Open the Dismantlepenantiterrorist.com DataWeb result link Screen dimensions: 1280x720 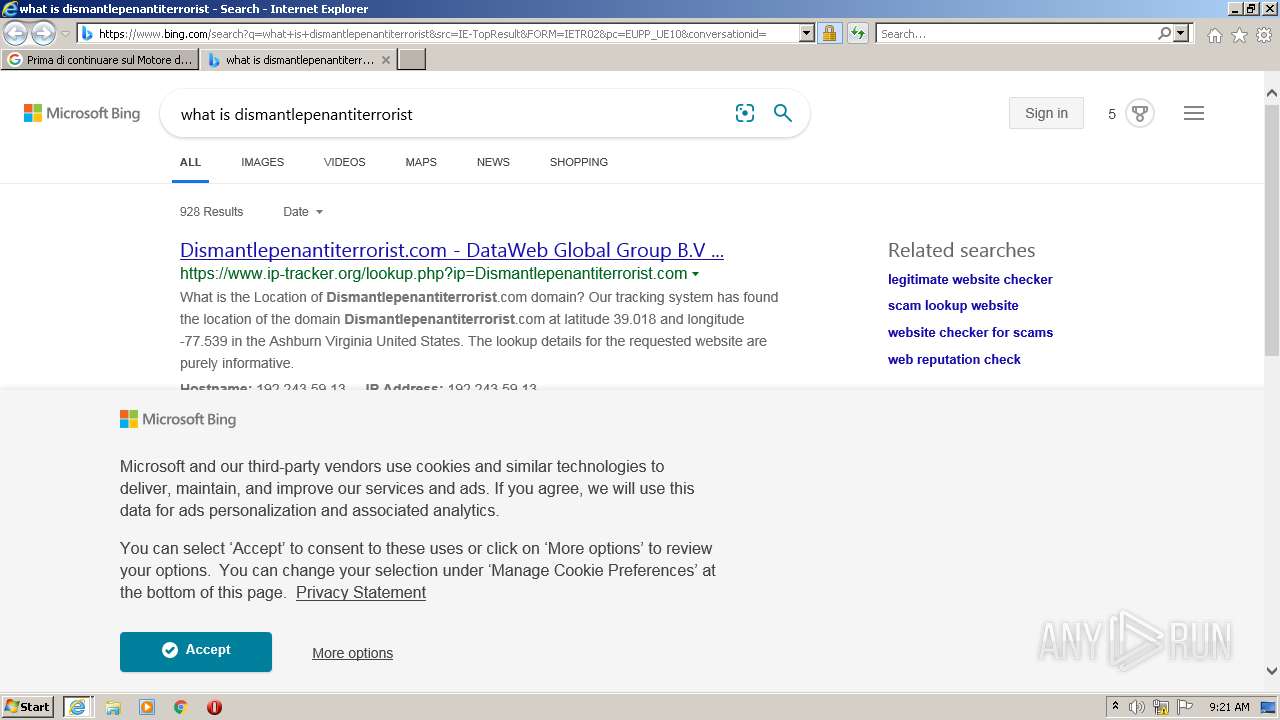(x=452, y=250)
